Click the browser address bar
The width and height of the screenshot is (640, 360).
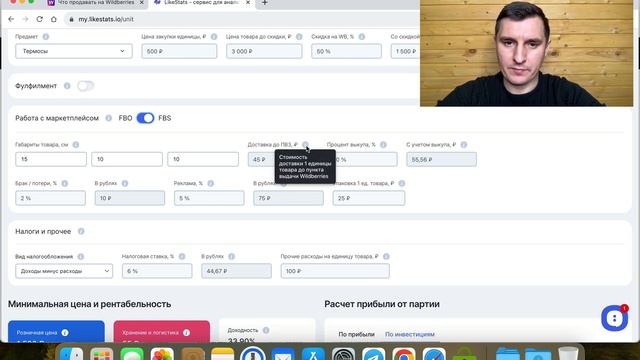click(x=241, y=19)
